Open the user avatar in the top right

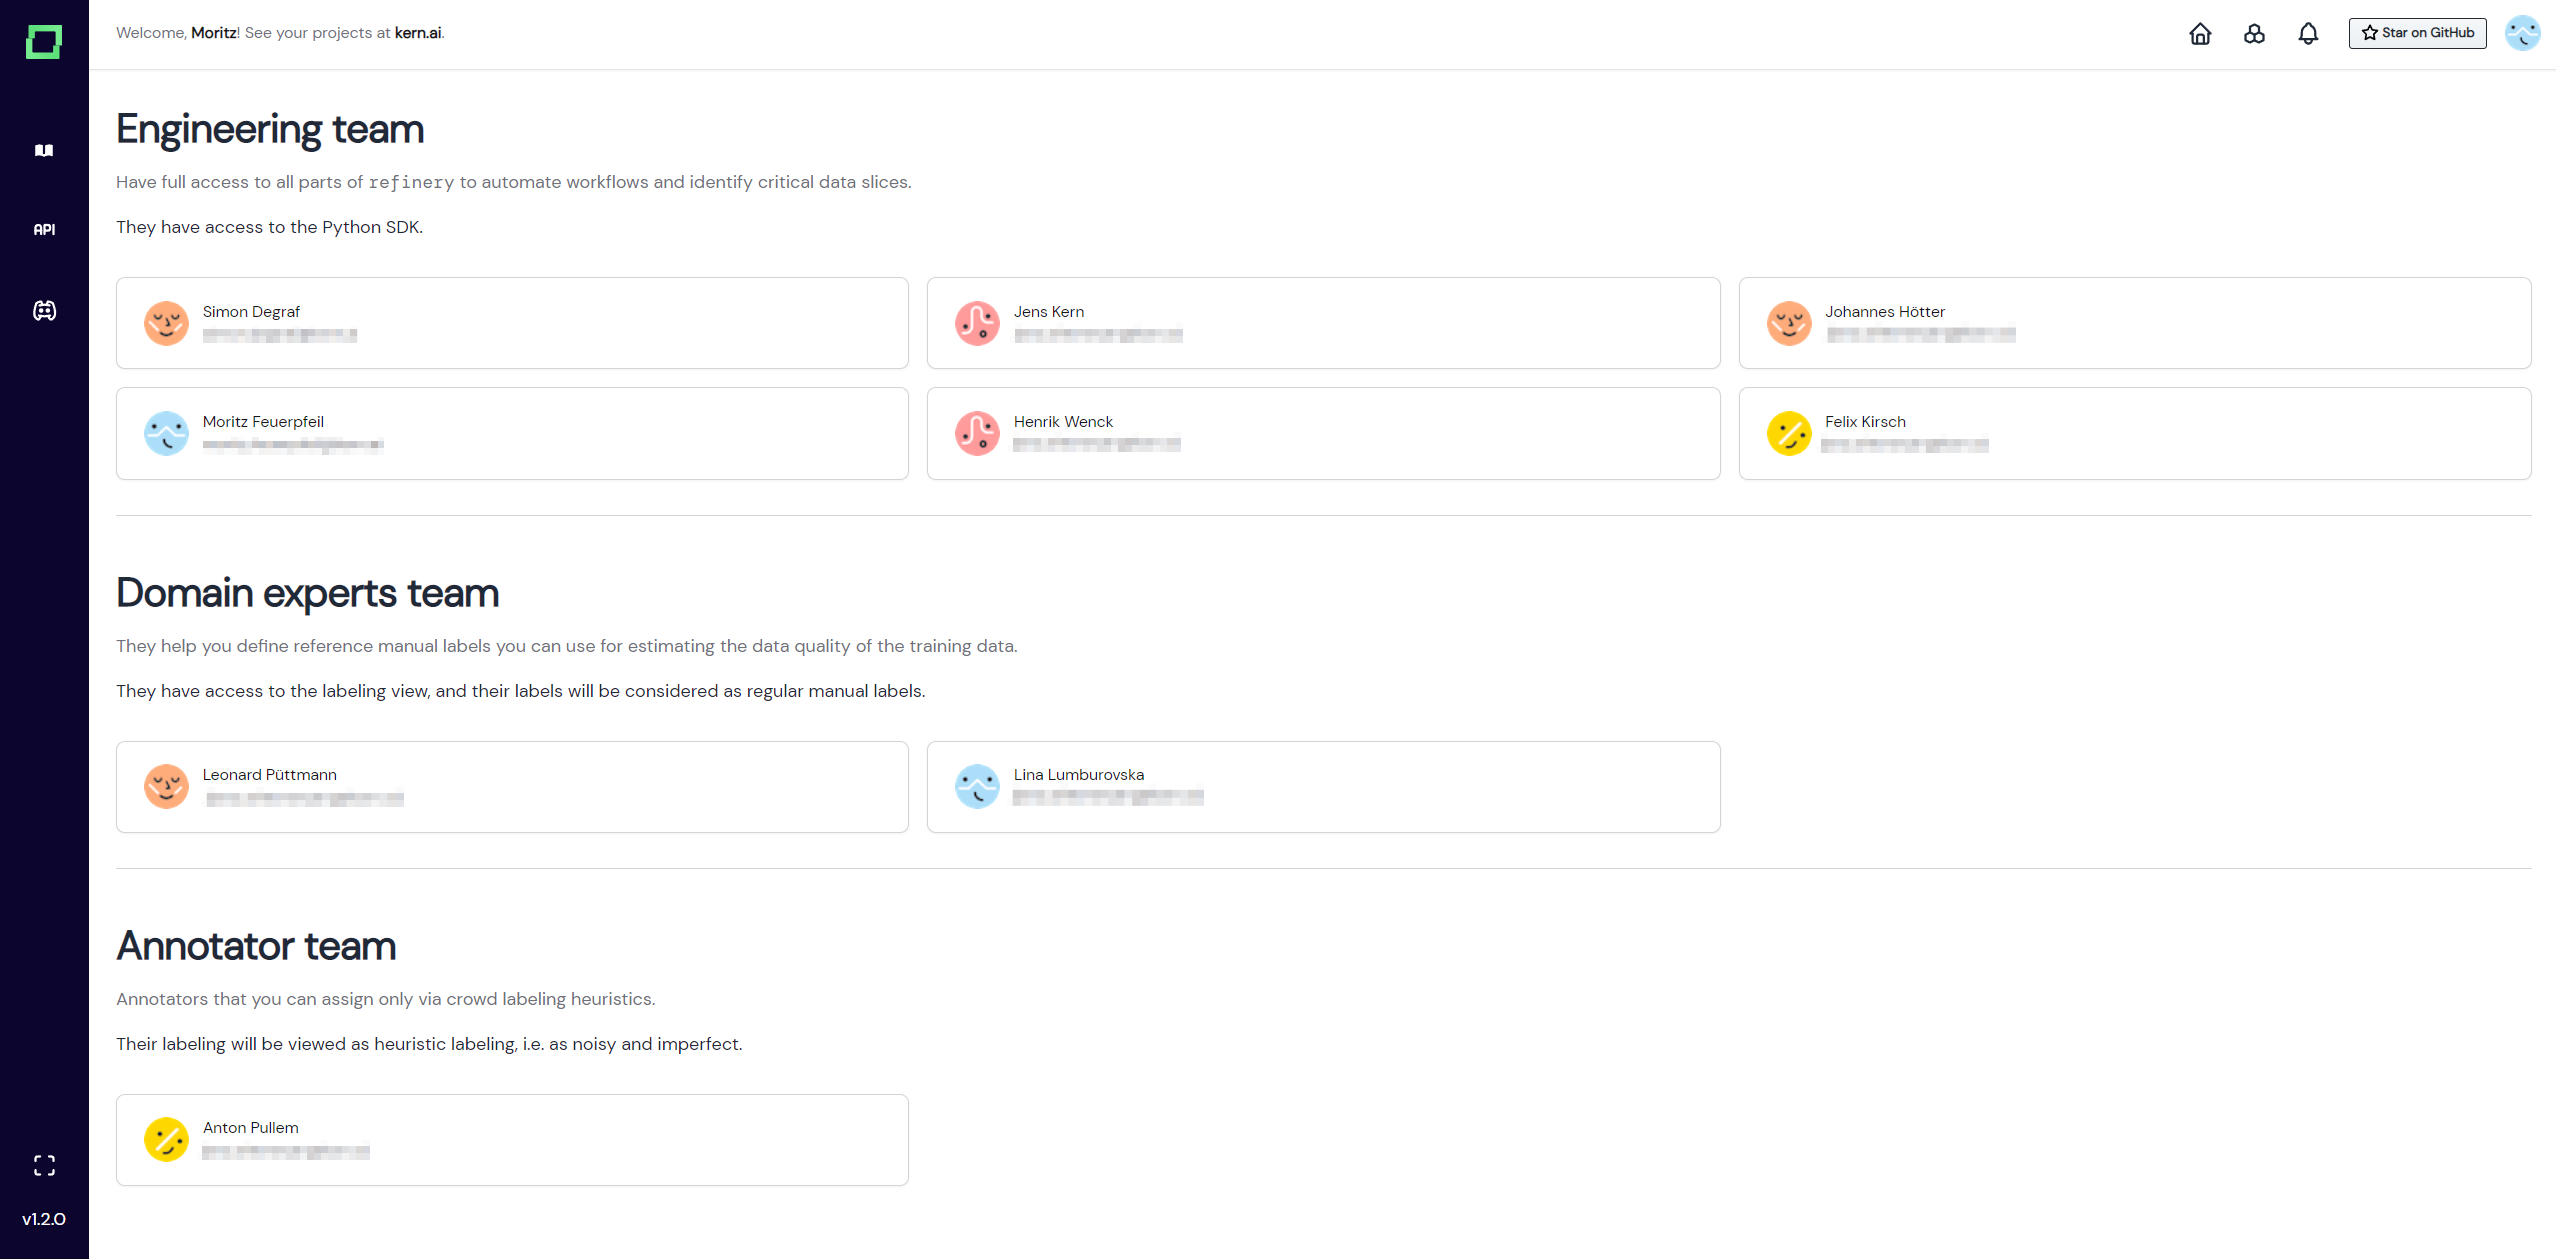[2522, 33]
